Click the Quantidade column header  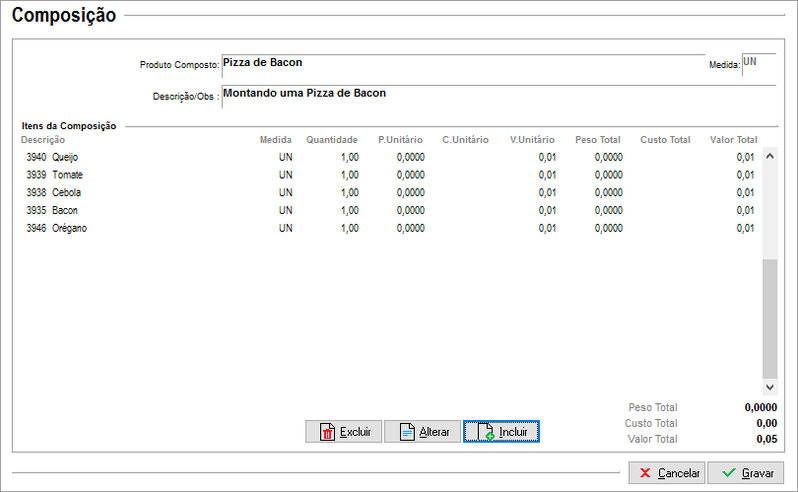pos(331,140)
